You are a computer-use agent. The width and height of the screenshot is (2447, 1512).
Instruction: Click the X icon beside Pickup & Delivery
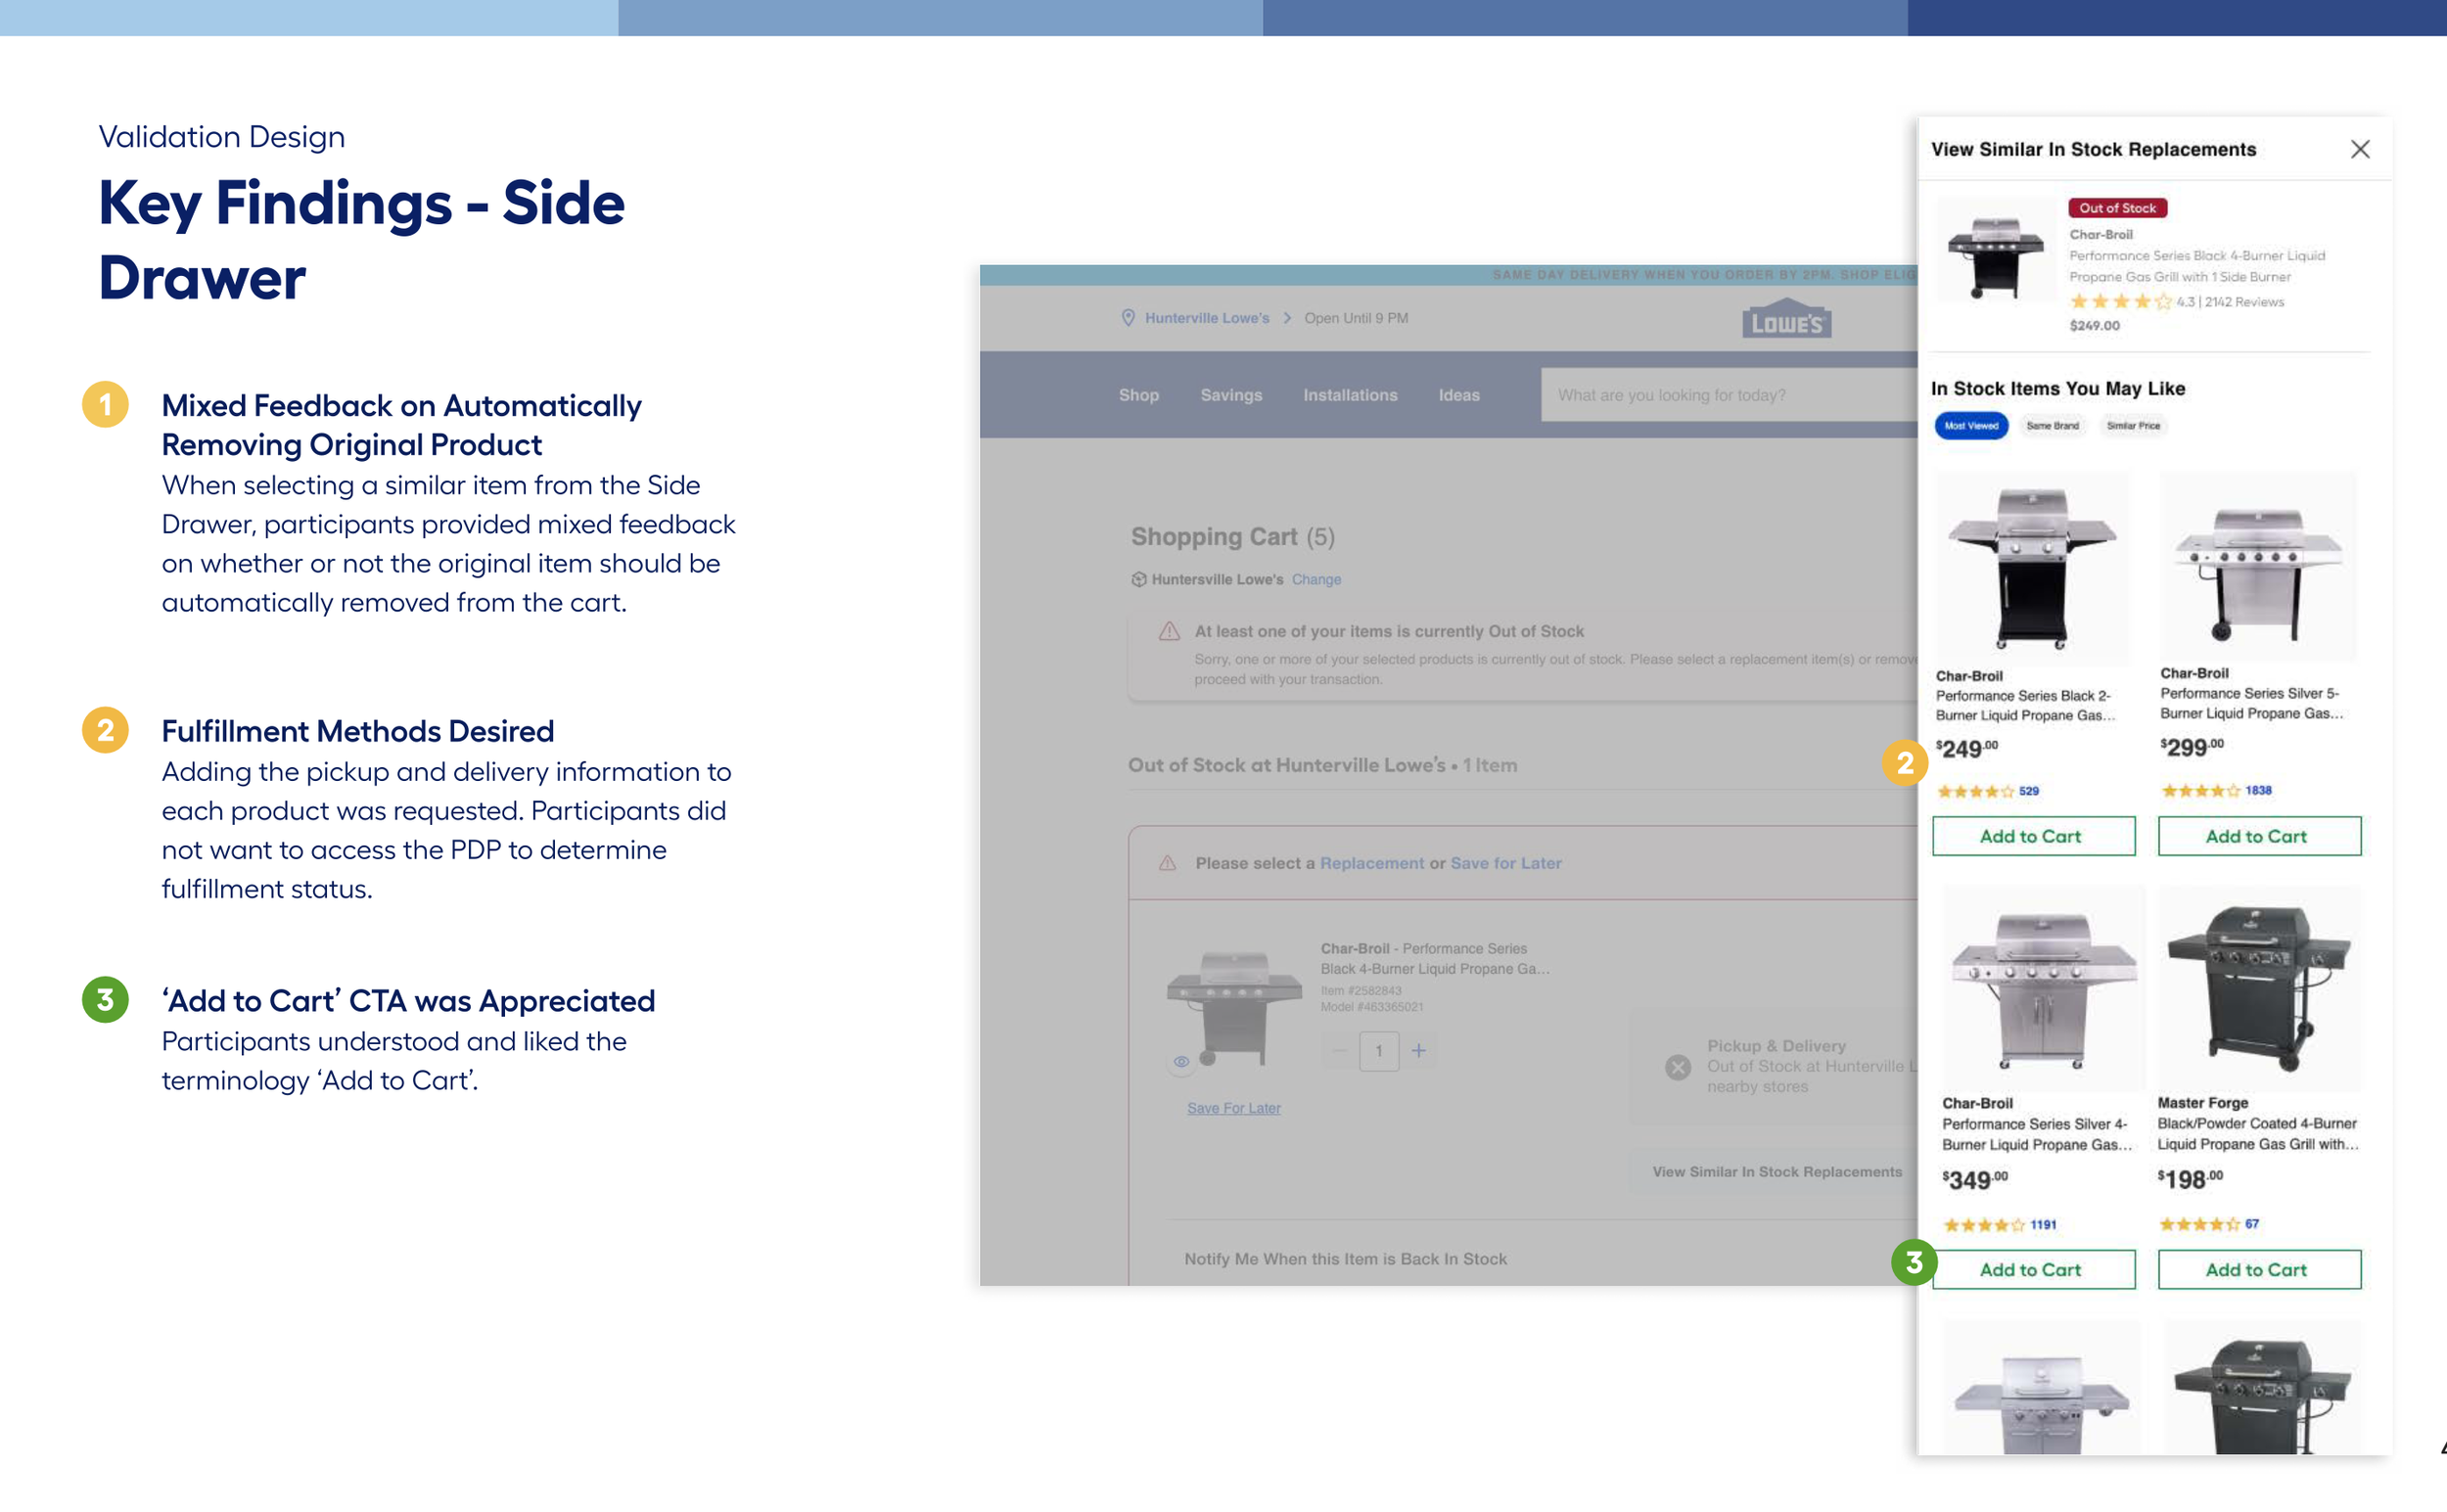point(1678,1067)
